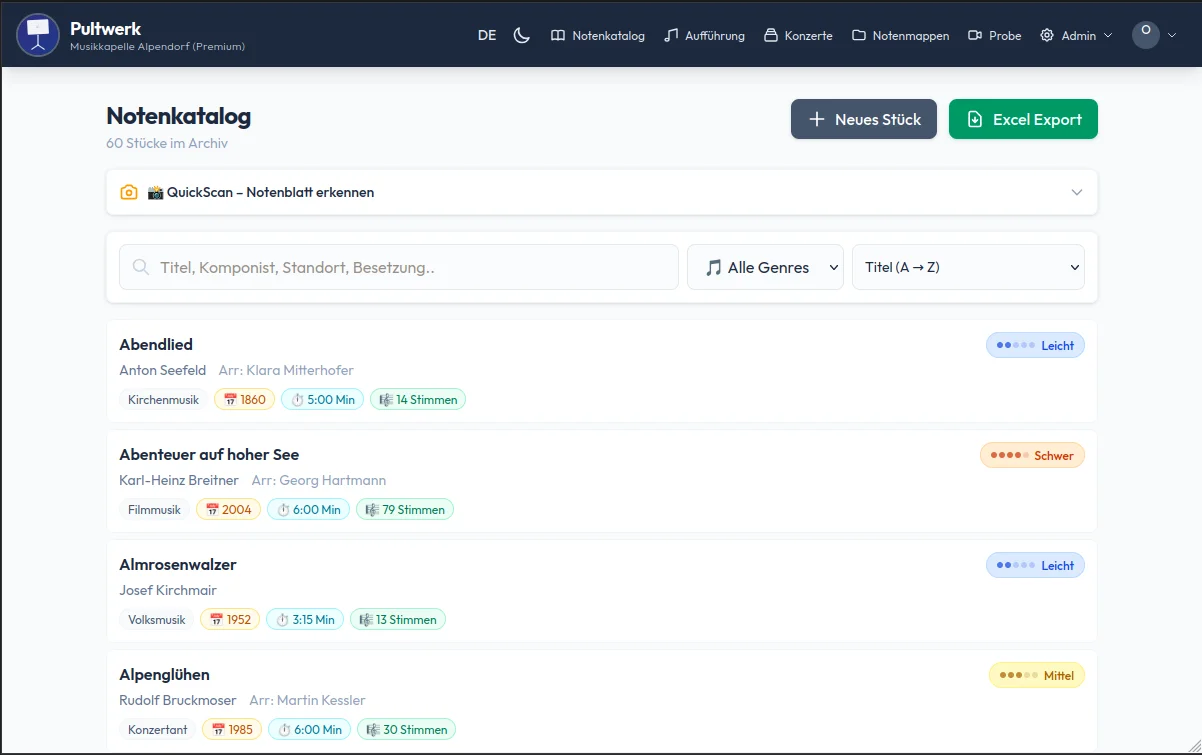Click the Excel Export button
The image size is (1202, 755).
1023,119
